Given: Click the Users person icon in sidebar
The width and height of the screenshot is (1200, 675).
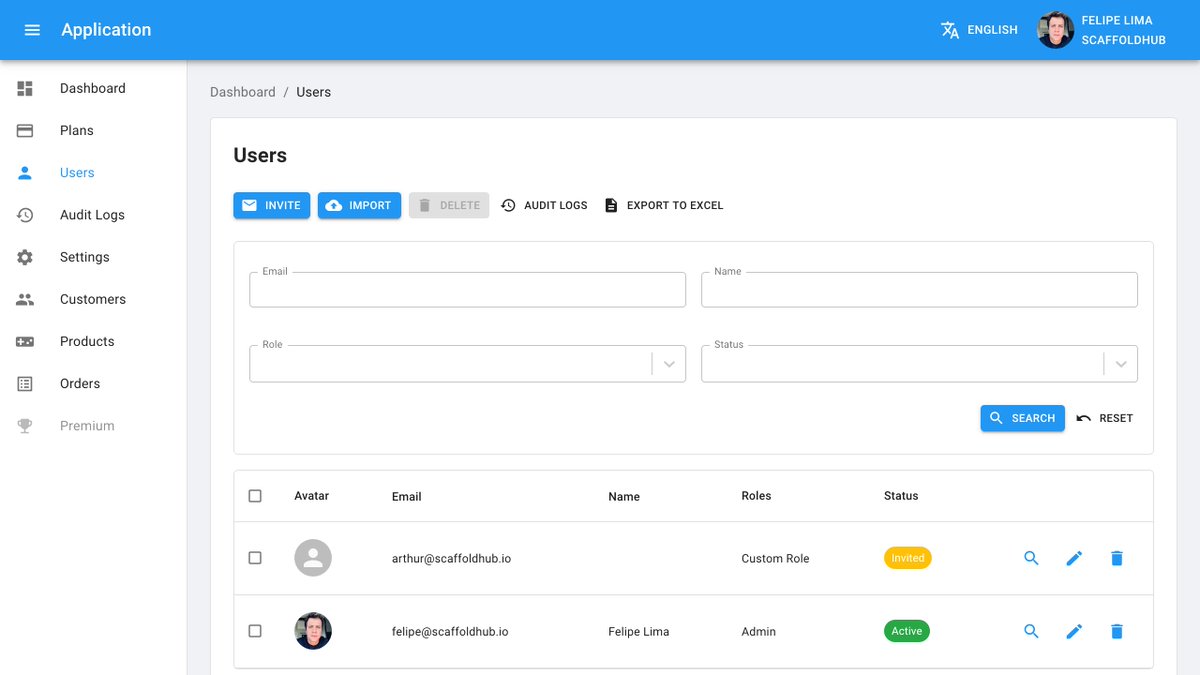Looking at the screenshot, I should point(25,172).
